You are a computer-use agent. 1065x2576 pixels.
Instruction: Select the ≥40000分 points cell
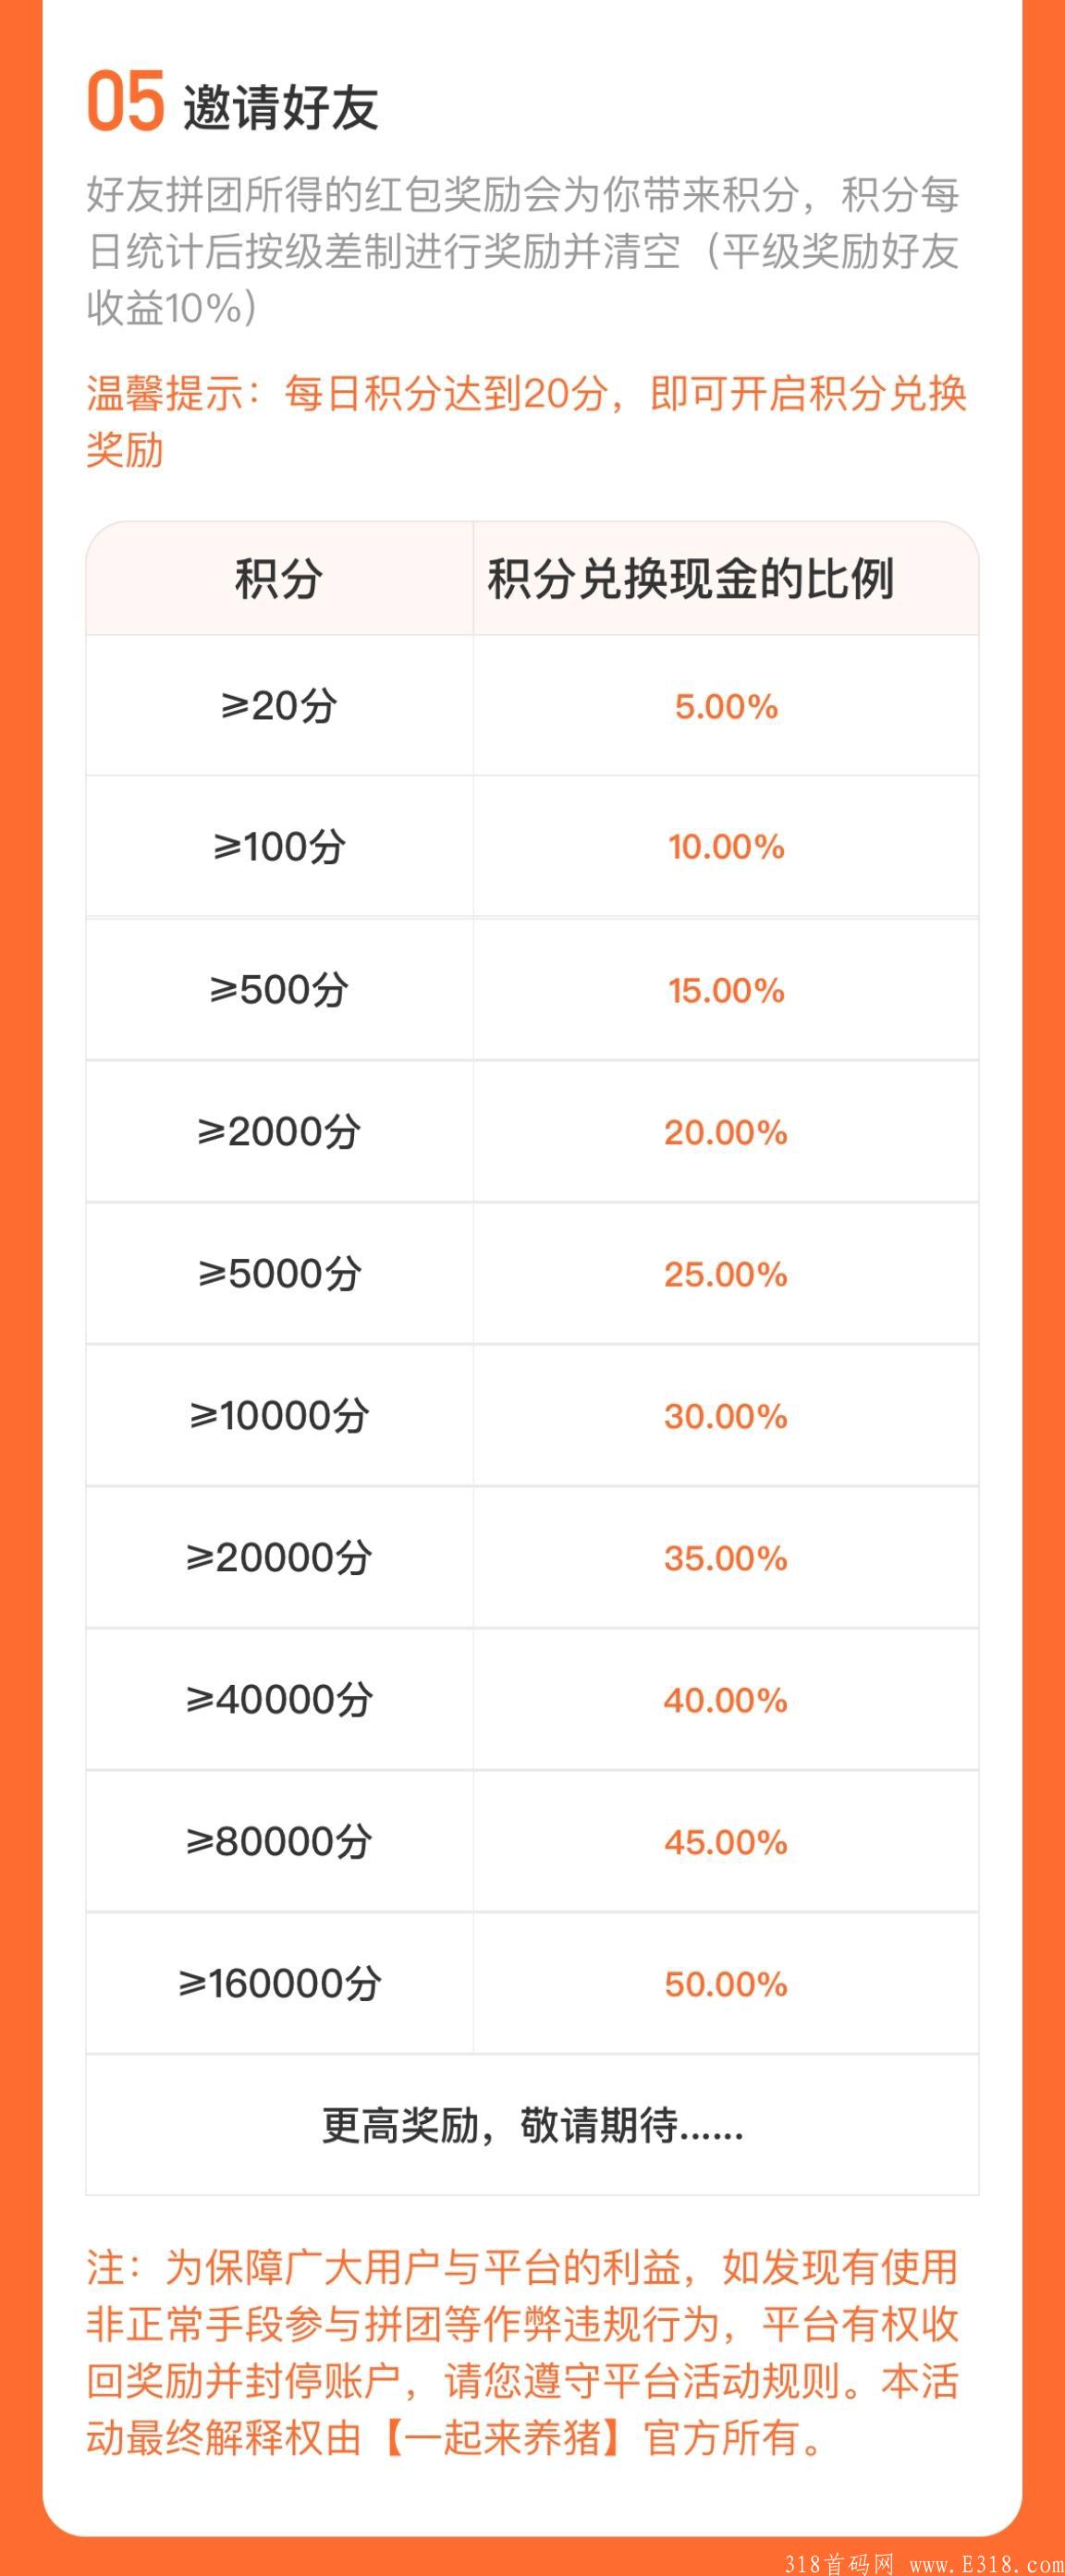(x=279, y=1700)
